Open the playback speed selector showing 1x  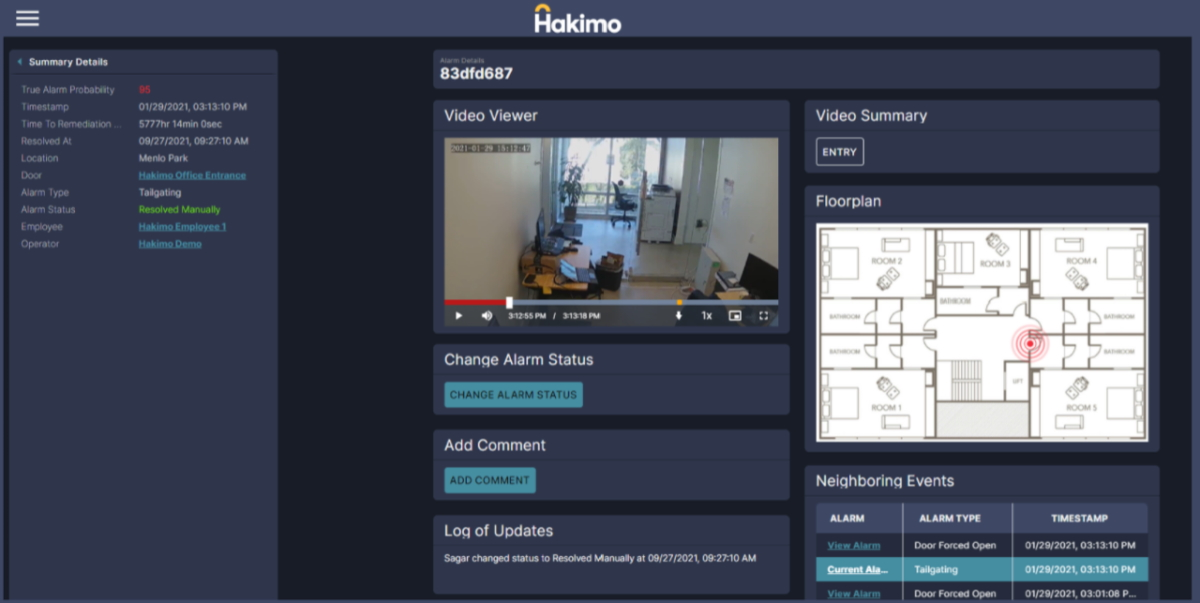coord(706,315)
